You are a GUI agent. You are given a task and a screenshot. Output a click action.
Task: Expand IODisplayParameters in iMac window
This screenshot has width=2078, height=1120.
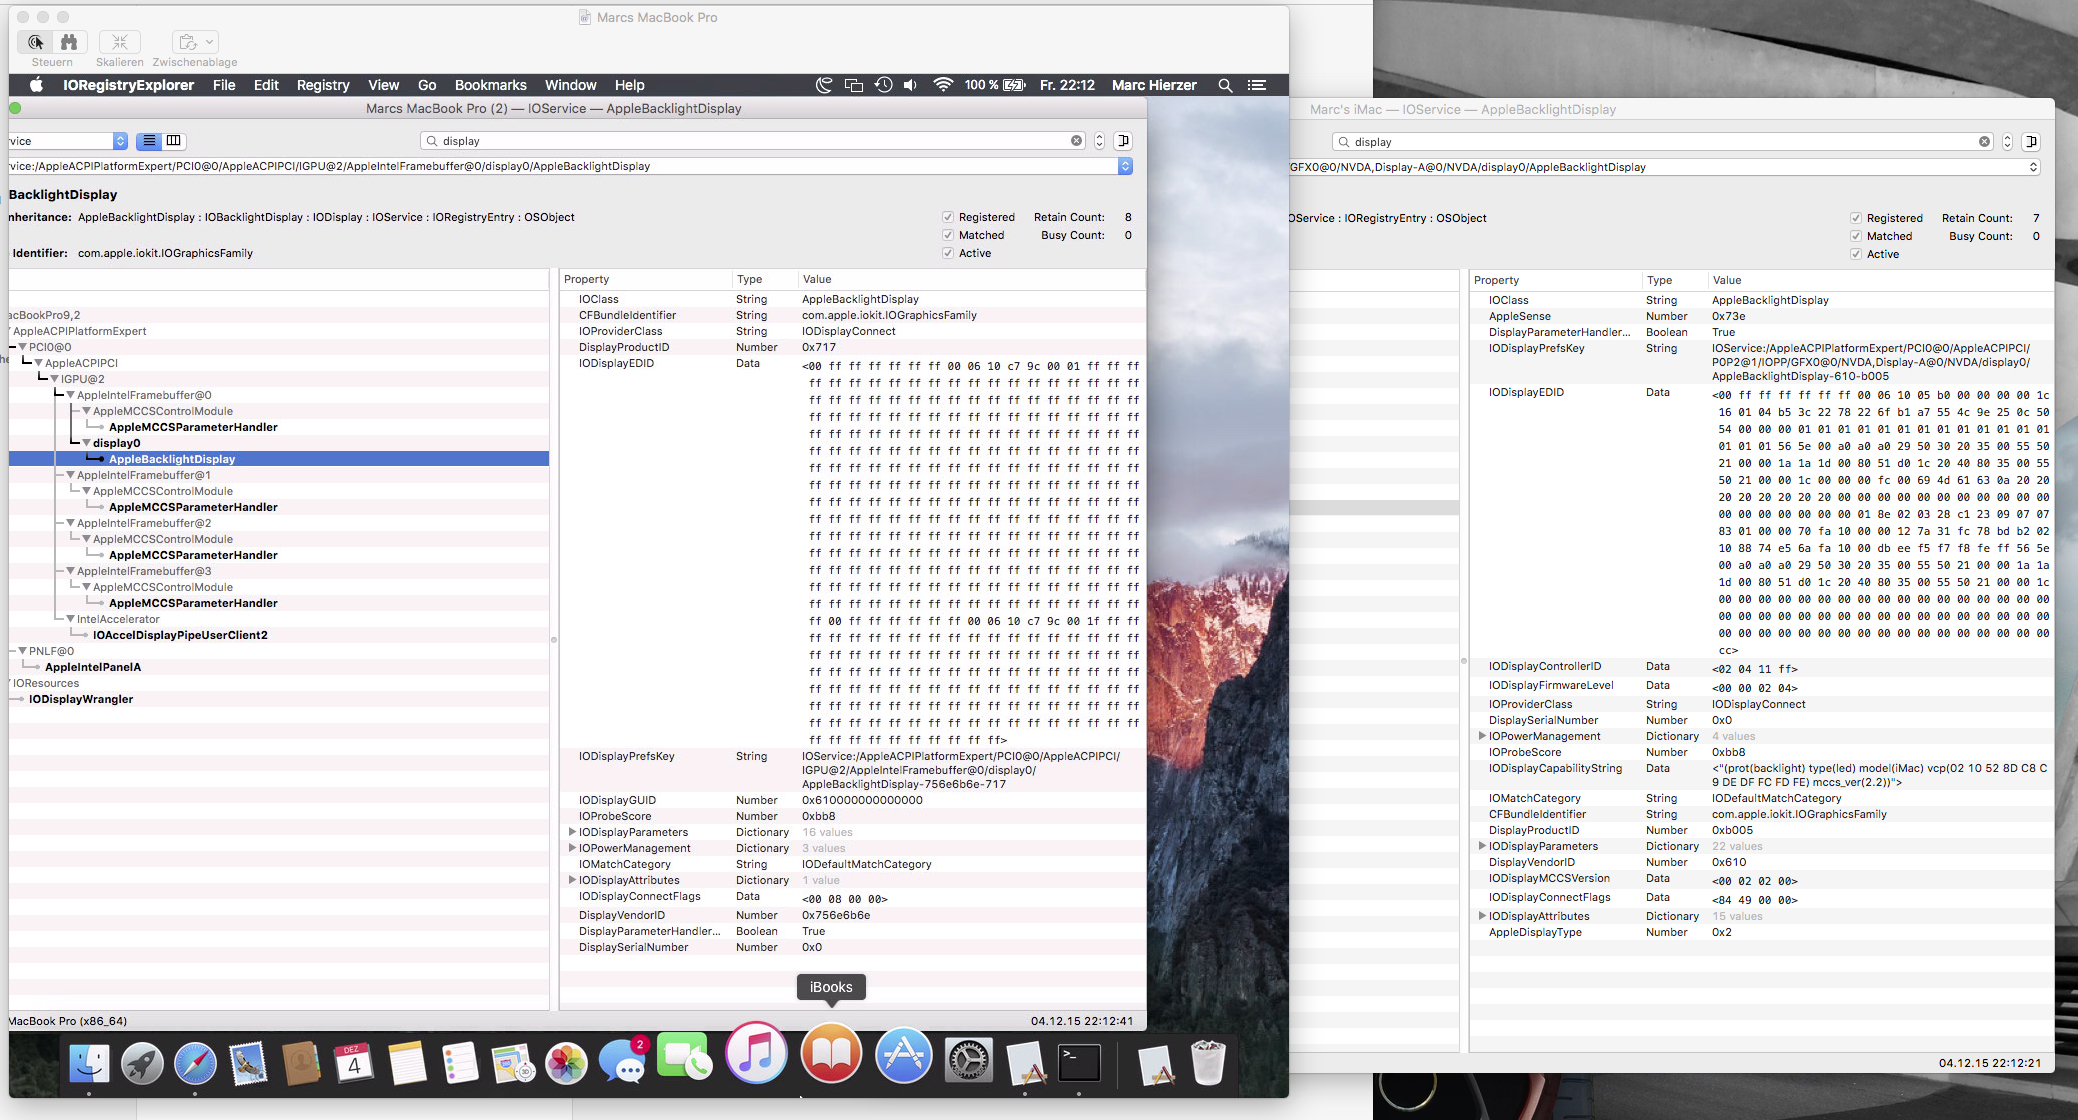[1482, 846]
